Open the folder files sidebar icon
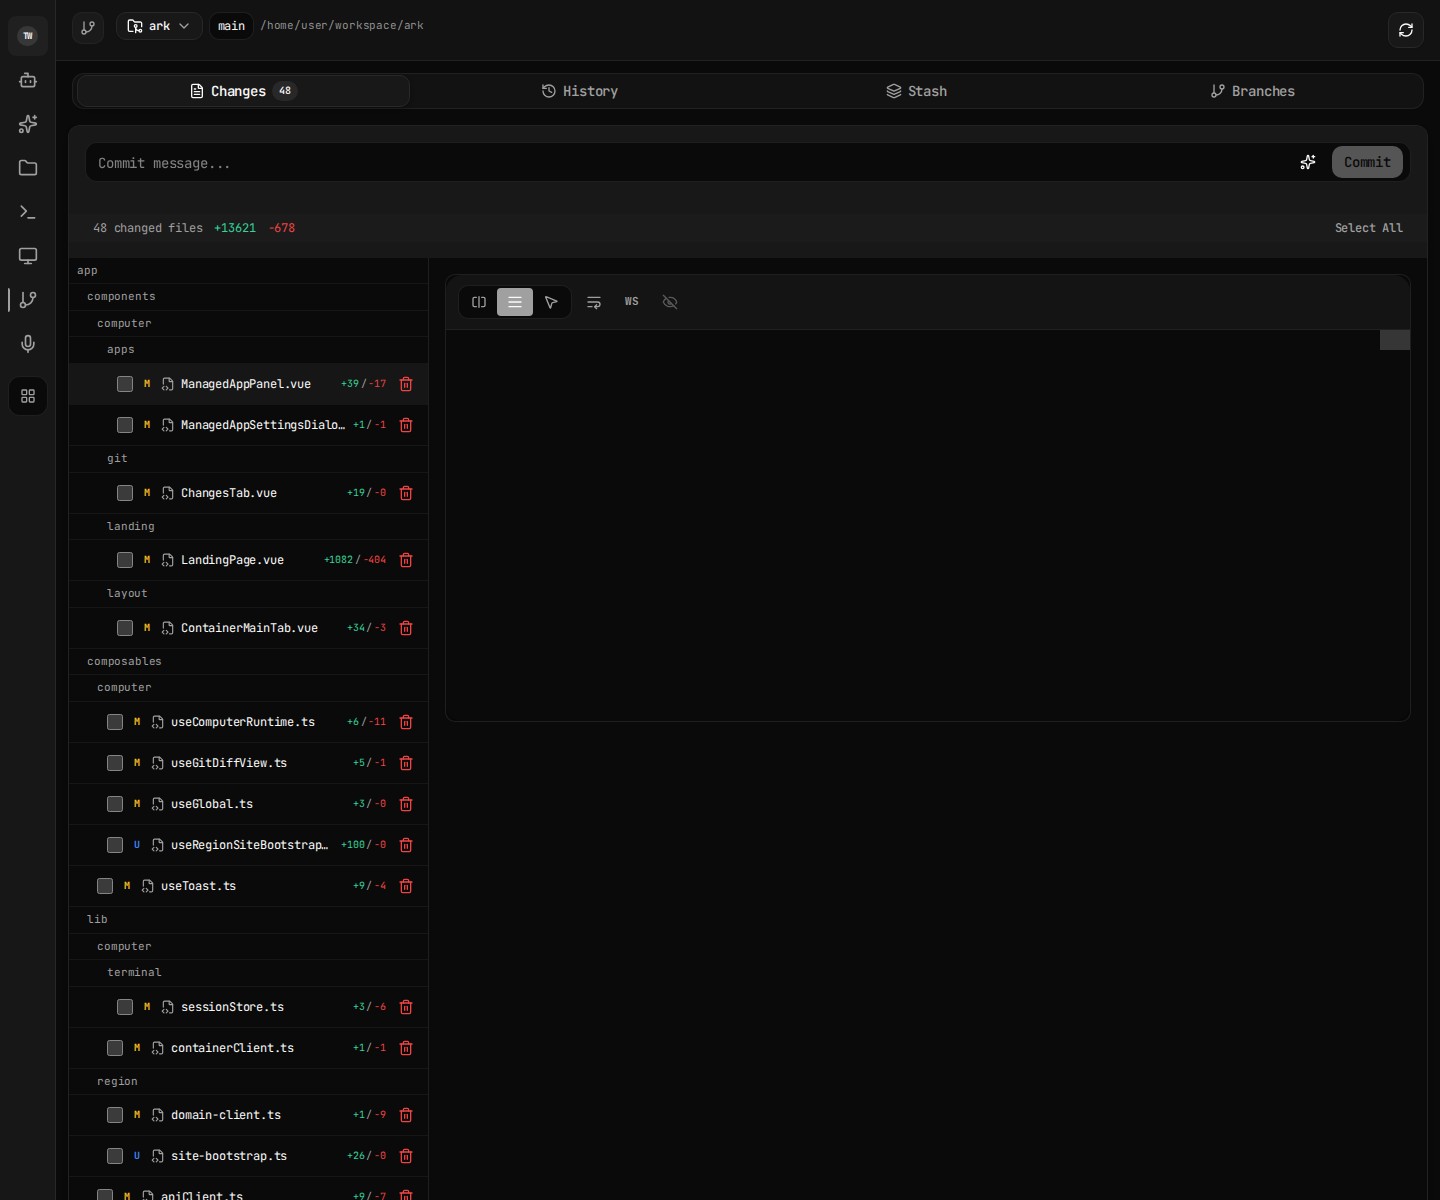Screen dimensions: 1440x1200 [x=28, y=168]
